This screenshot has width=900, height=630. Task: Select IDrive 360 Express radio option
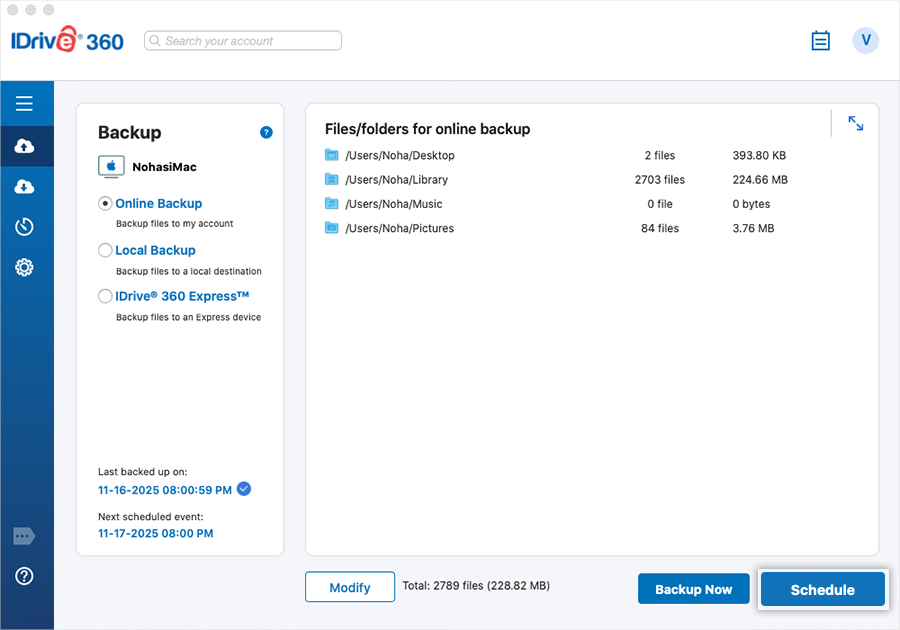105,296
